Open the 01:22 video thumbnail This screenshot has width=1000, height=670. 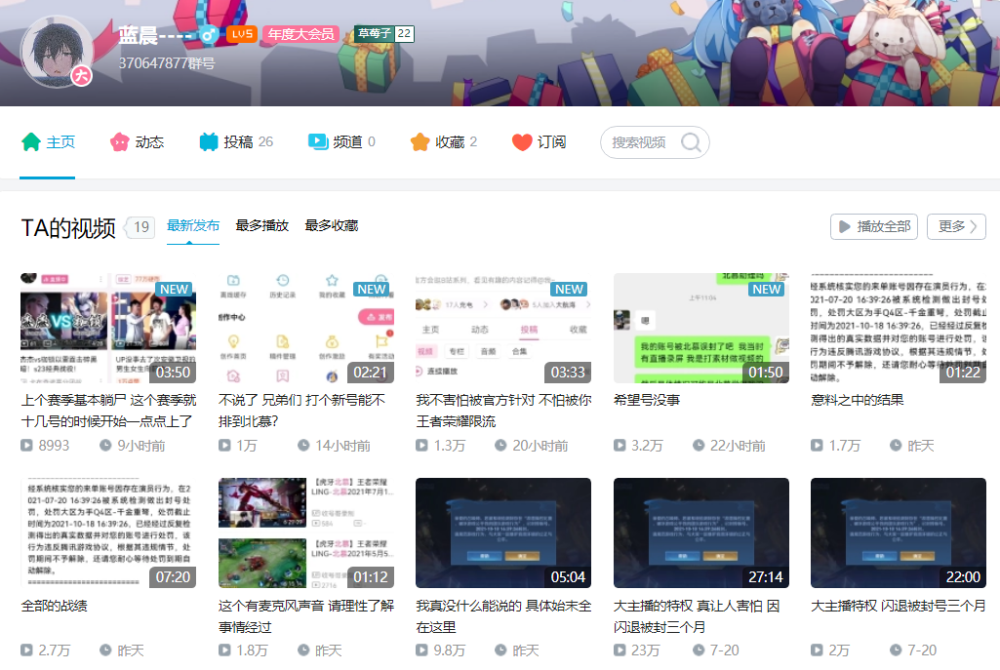pos(899,328)
